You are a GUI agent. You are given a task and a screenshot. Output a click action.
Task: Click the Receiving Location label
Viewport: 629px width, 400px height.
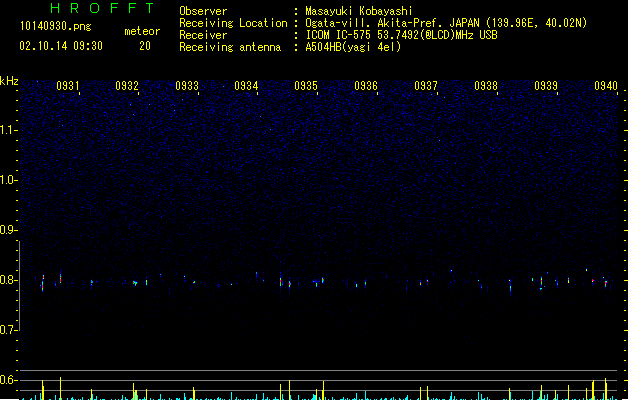233,23
